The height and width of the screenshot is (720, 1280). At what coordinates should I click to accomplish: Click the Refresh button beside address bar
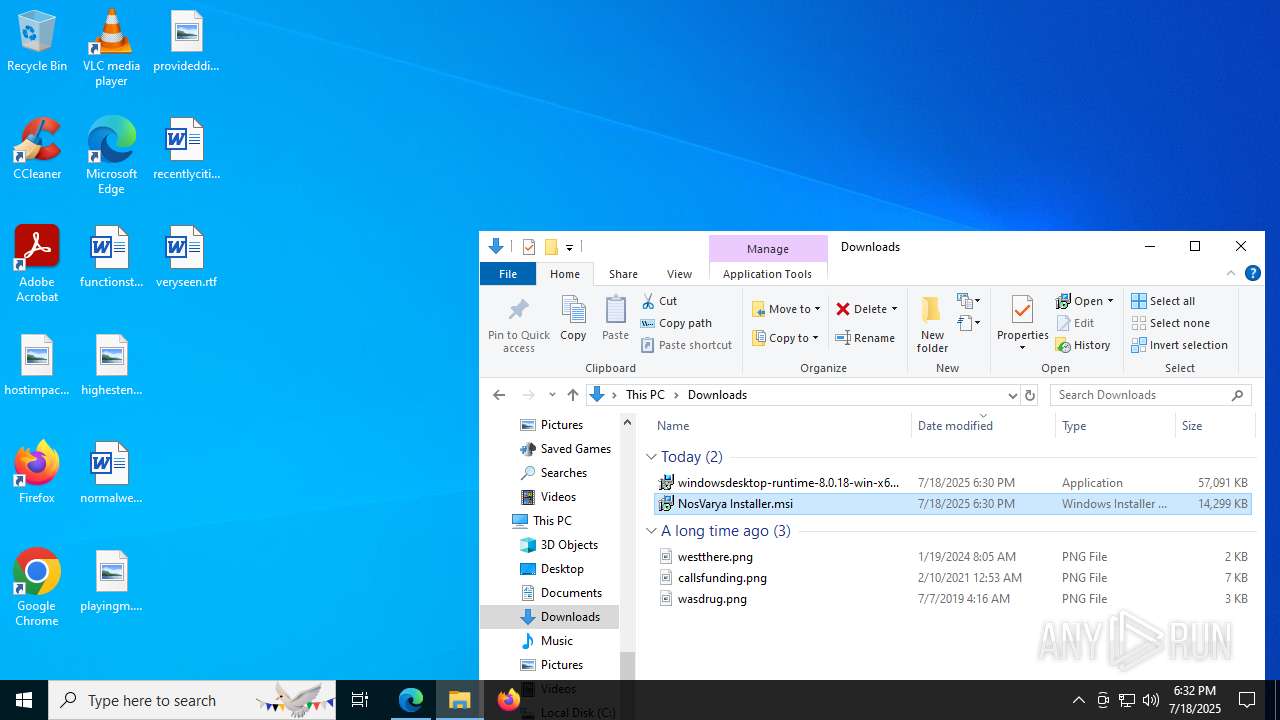(x=1029, y=395)
